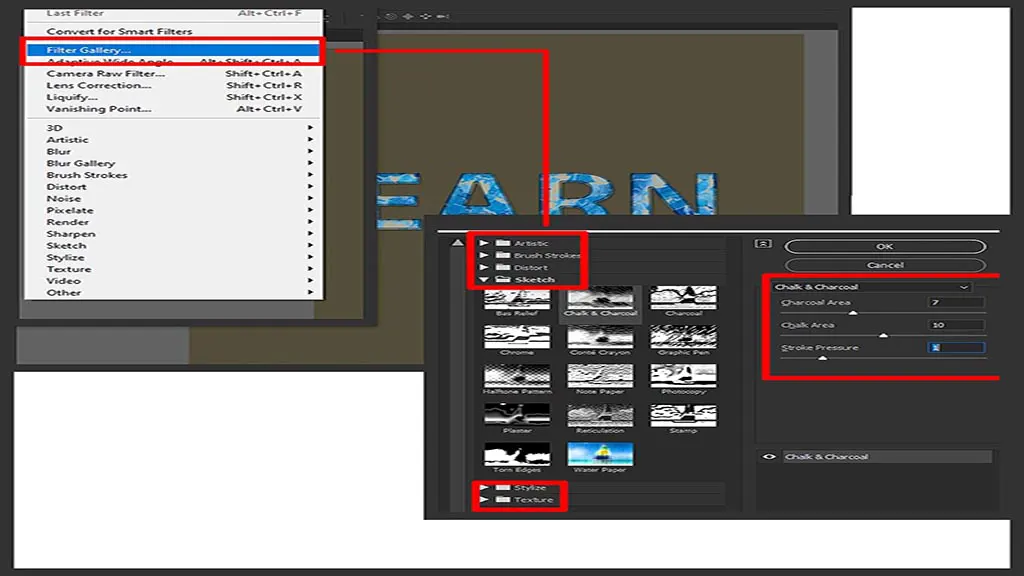Select the Chalk & Charcoal effect layer row
Viewport: 1024px width, 576px height.
[887, 456]
